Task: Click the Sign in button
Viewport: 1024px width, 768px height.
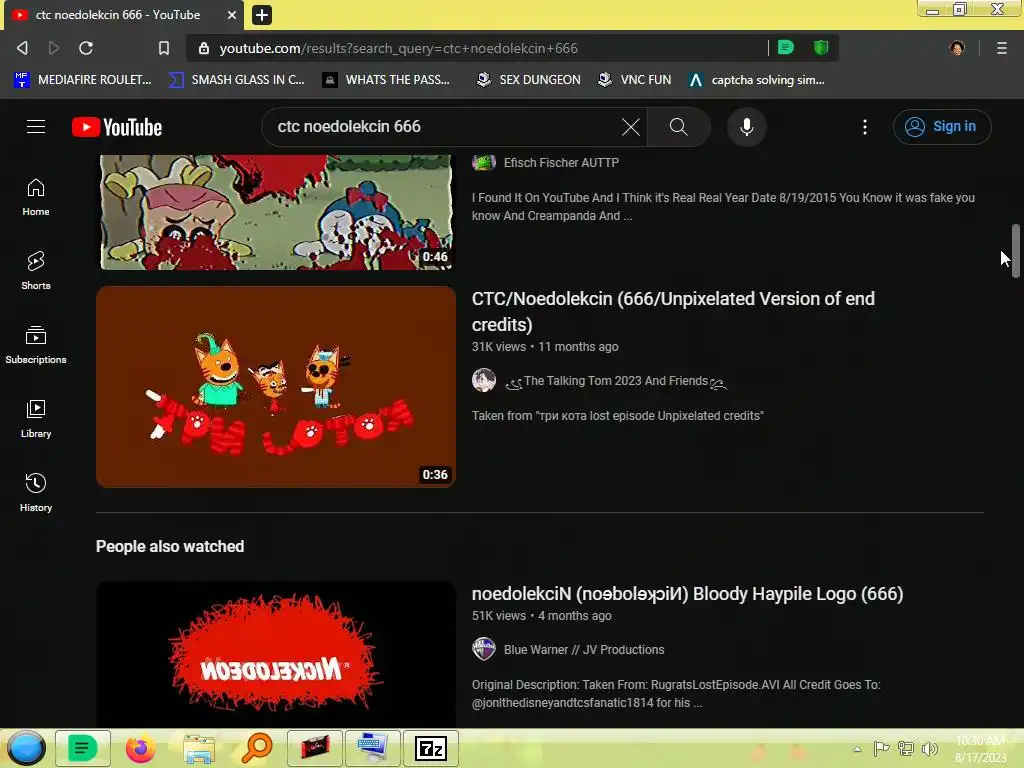Action: click(942, 127)
